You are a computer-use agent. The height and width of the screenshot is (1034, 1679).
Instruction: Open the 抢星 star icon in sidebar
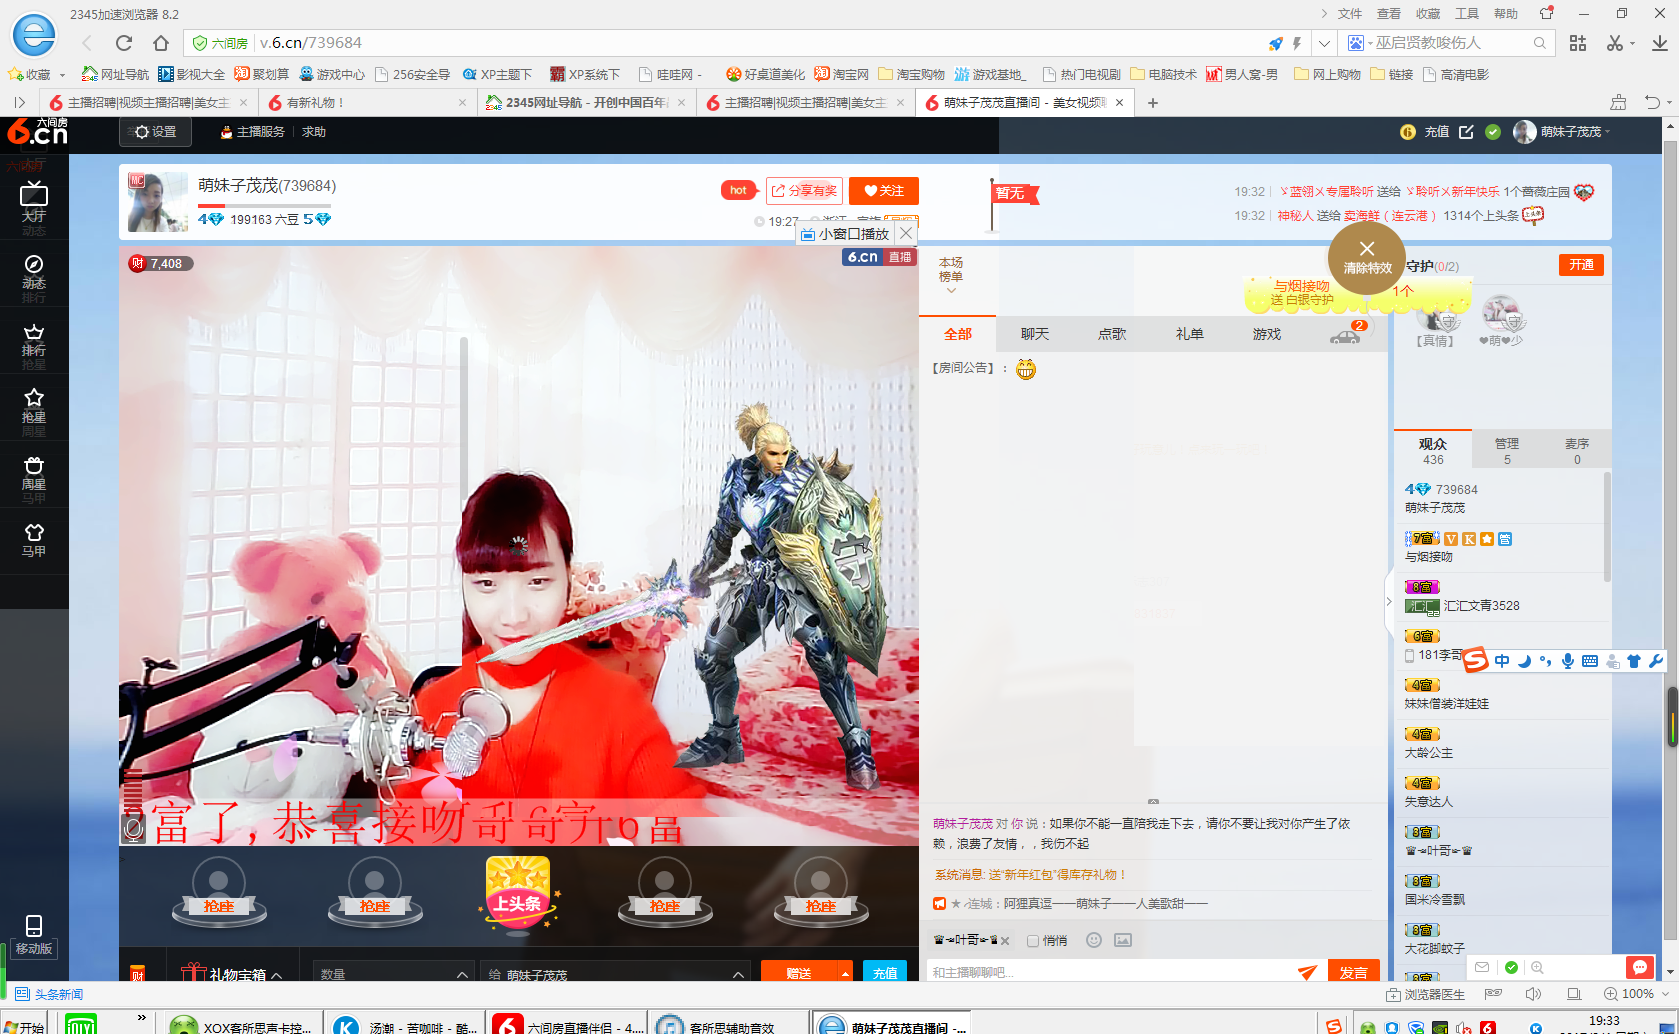coord(34,406)
